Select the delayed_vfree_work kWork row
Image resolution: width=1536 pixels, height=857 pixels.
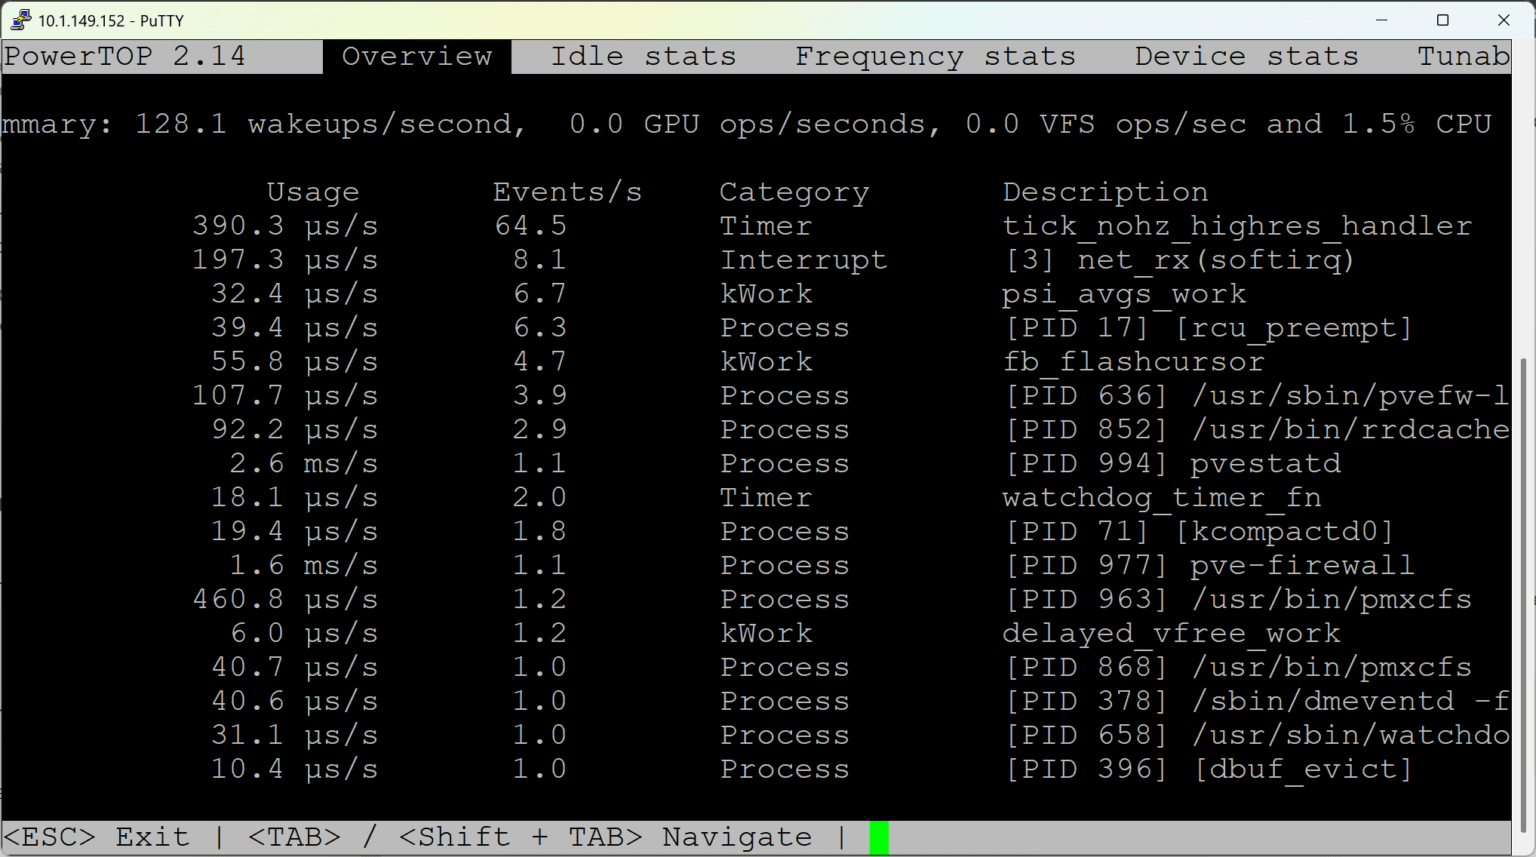click(1170, 632)
